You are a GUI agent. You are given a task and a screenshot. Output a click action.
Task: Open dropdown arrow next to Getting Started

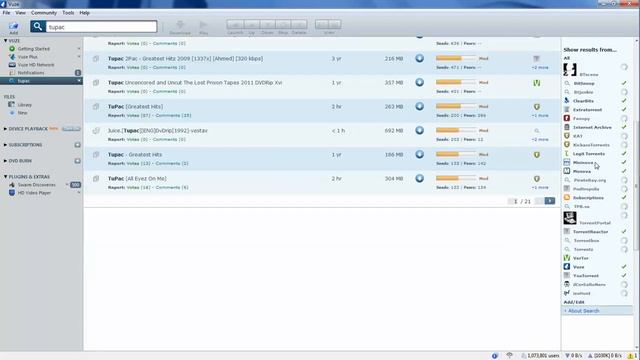pos(79,49)
